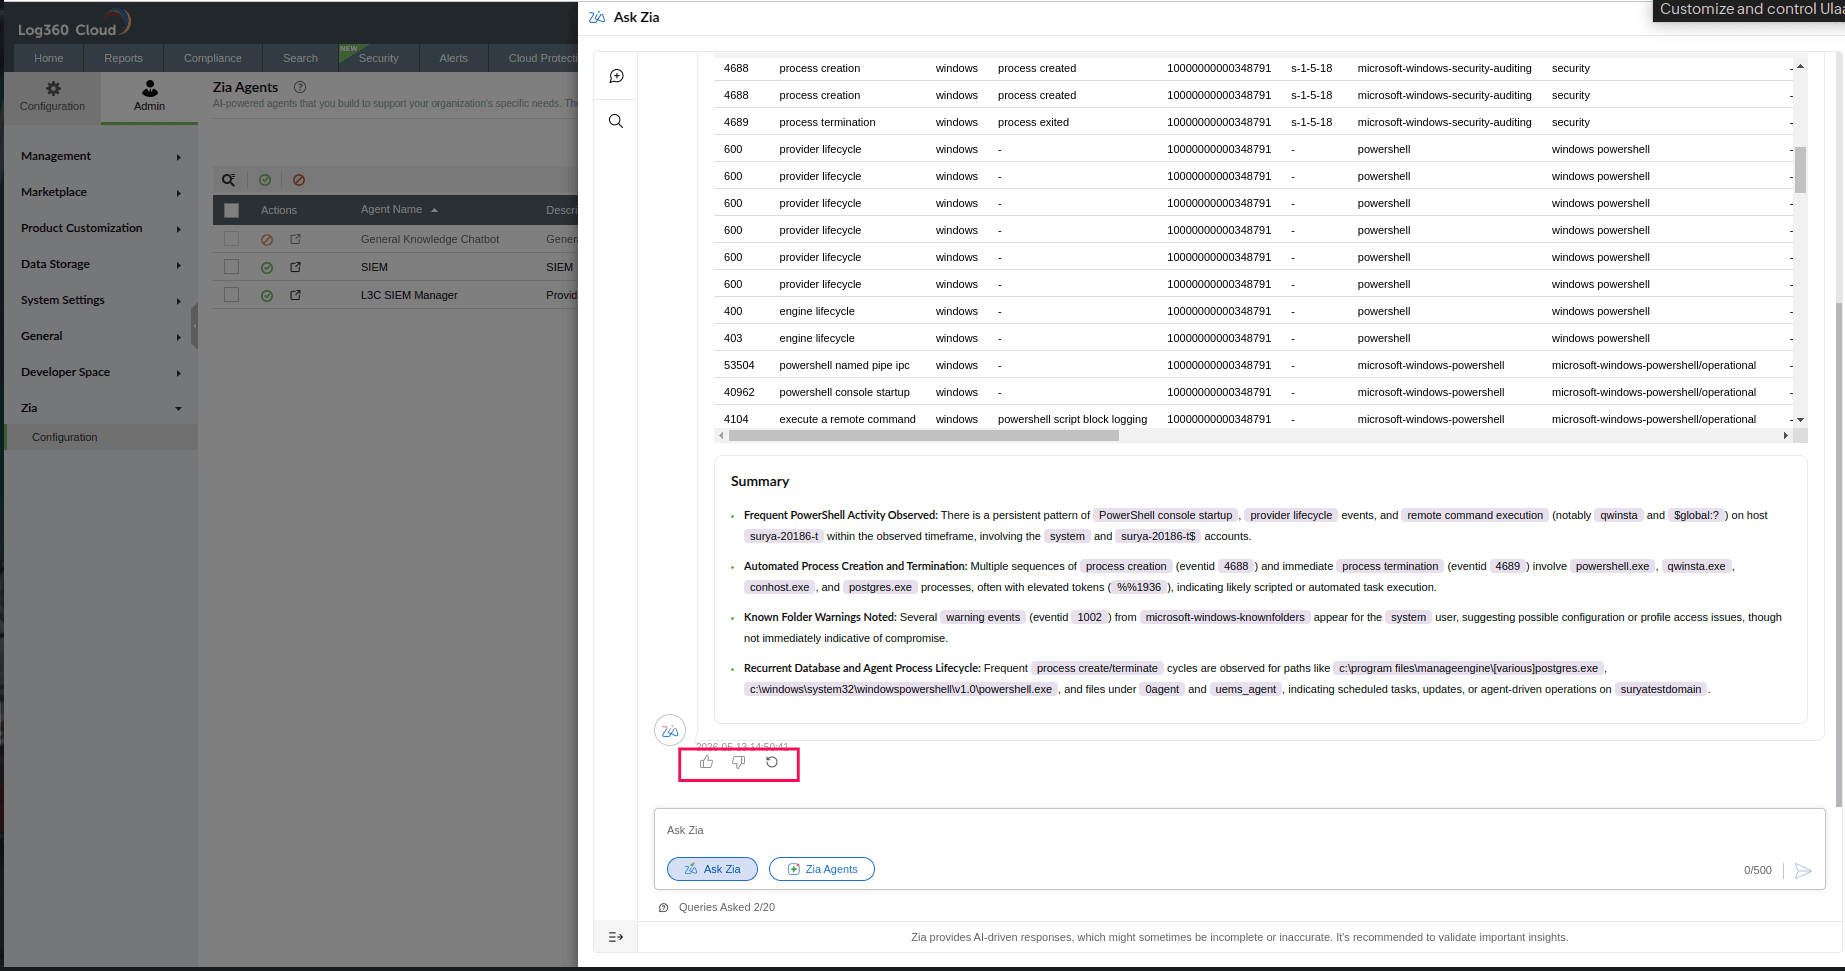
Task: Select the SIEM row checkbox
Action: pos(232,267)
